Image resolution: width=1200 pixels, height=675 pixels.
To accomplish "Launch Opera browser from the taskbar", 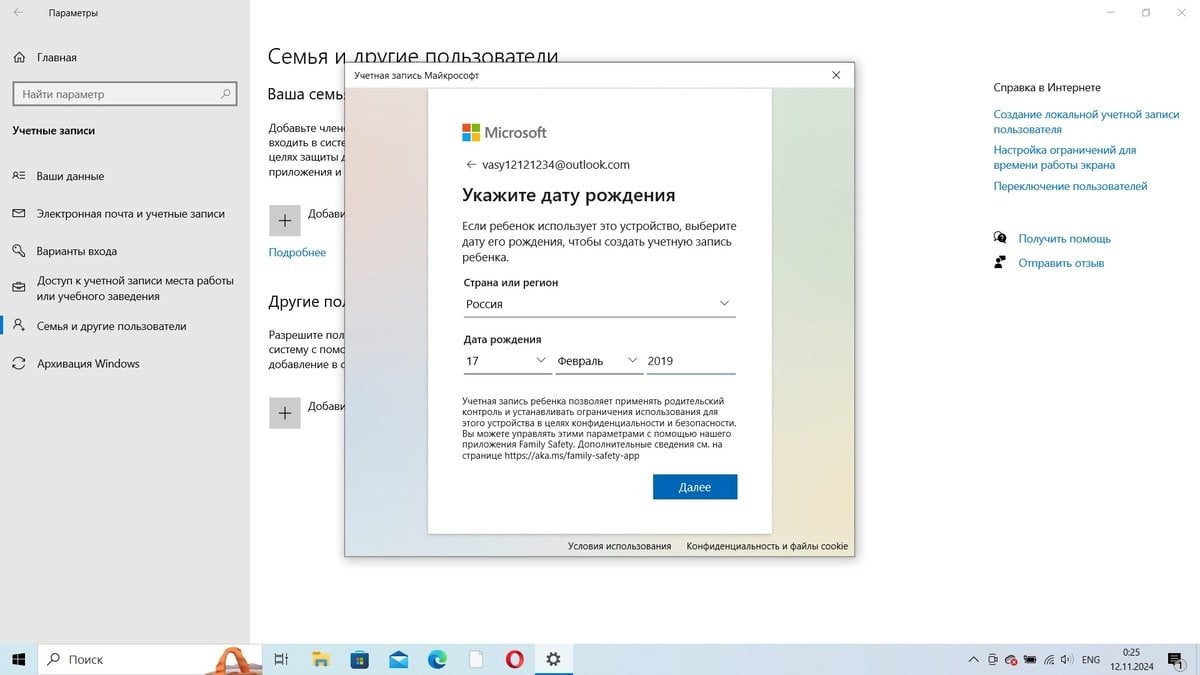I will pos(515,659).
